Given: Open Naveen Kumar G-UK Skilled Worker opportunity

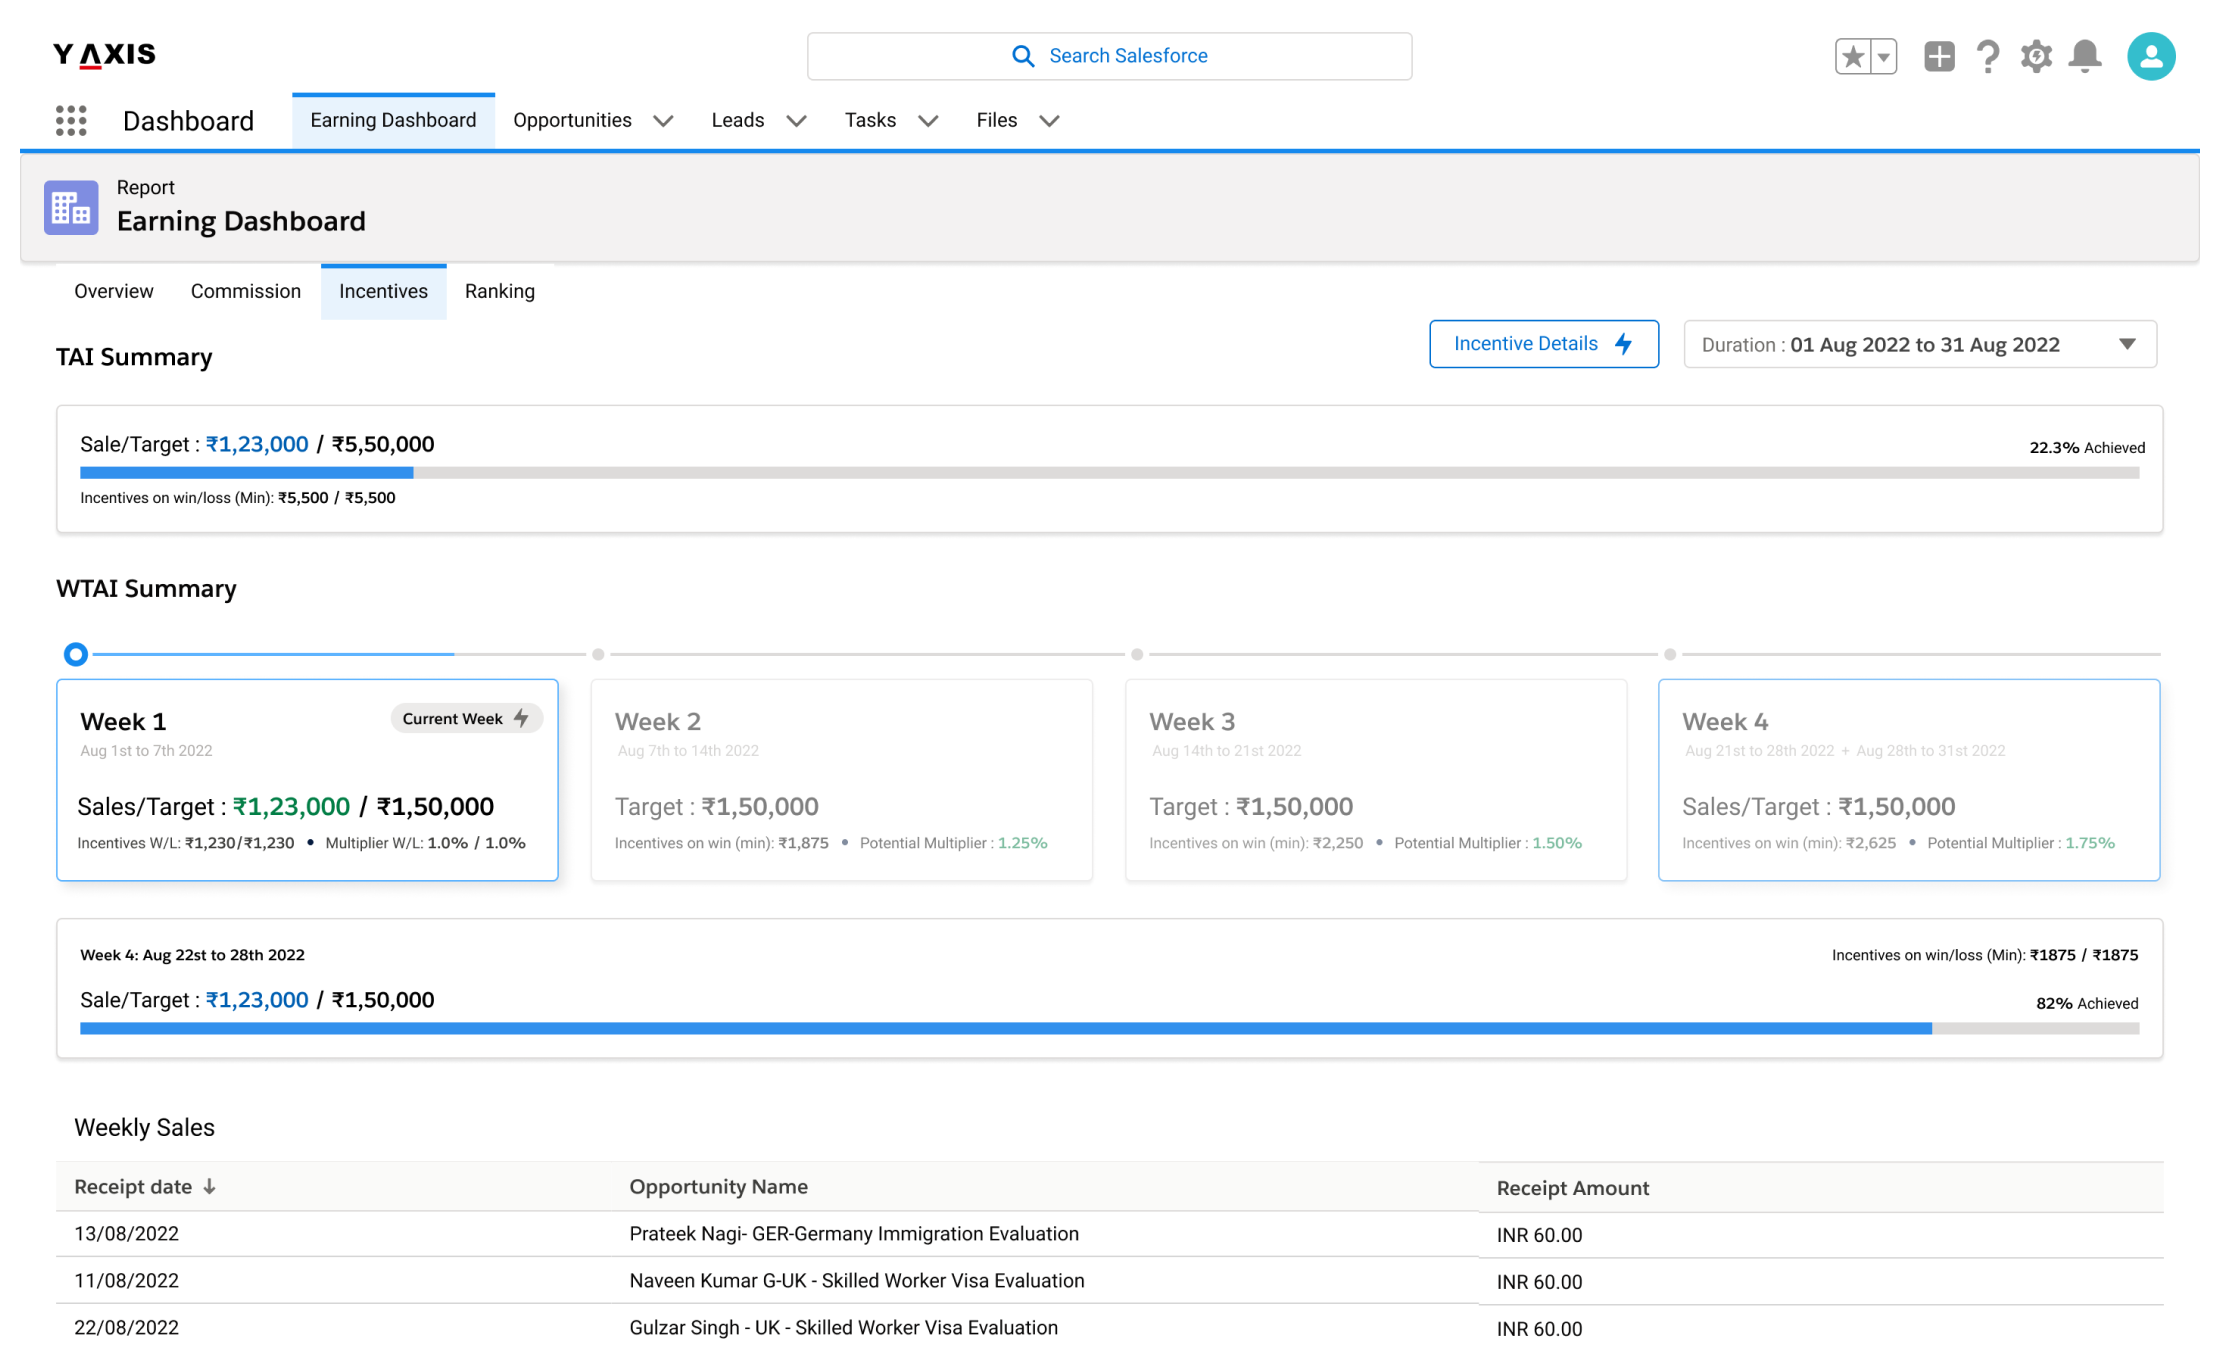Looking at the screenshot, I should coord(857,1280).
